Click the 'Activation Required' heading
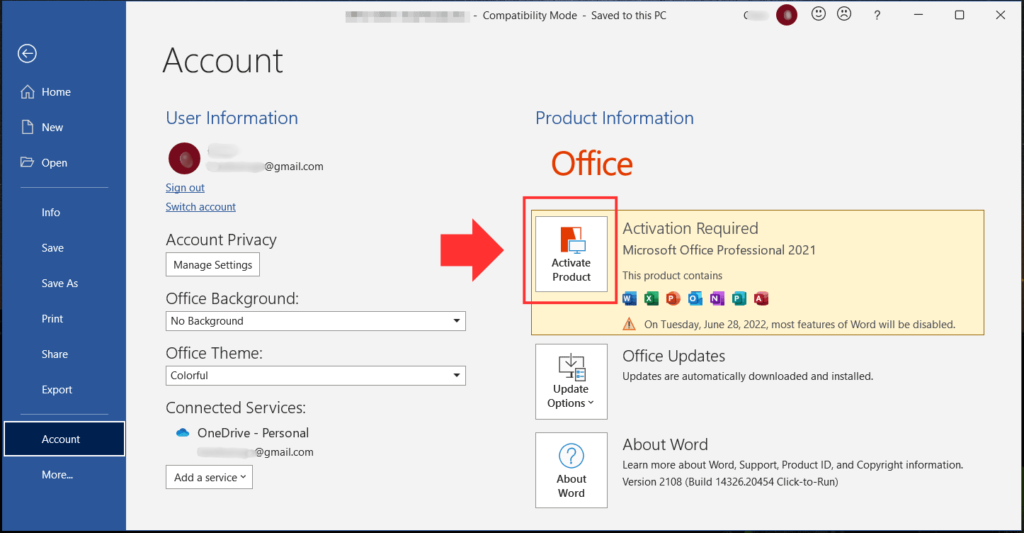Image resolution: width=1024 pixels, height=533 pixels. [x=690, y=229]
